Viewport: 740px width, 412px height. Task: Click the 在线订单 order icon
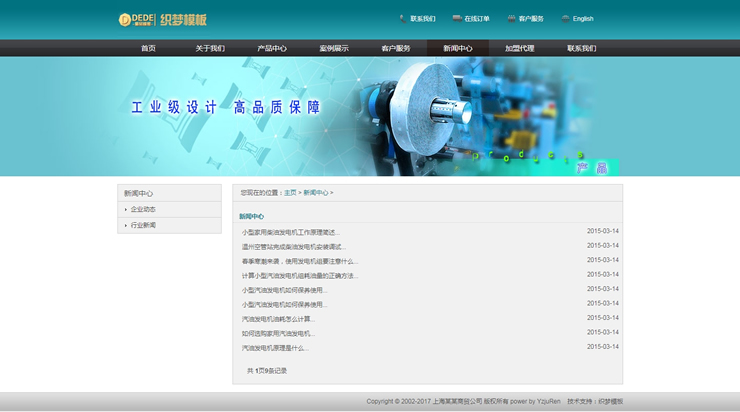(457, 18)
